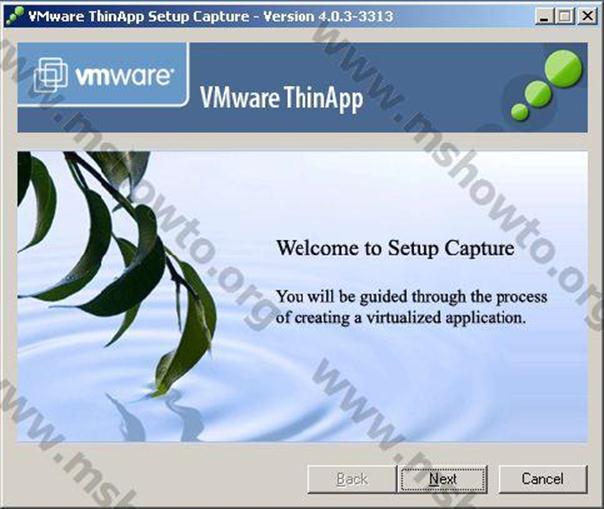Open the system menu icon in title bar

point(12,16)
